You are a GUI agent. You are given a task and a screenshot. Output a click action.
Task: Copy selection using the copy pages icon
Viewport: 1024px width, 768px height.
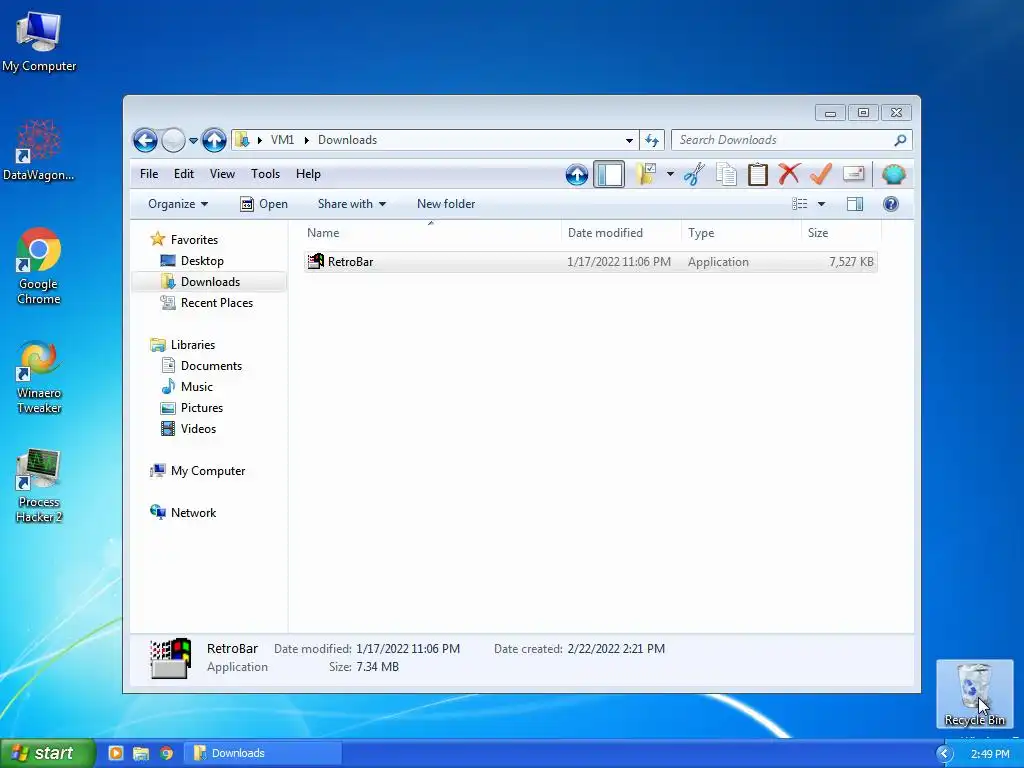click(726, 174)
